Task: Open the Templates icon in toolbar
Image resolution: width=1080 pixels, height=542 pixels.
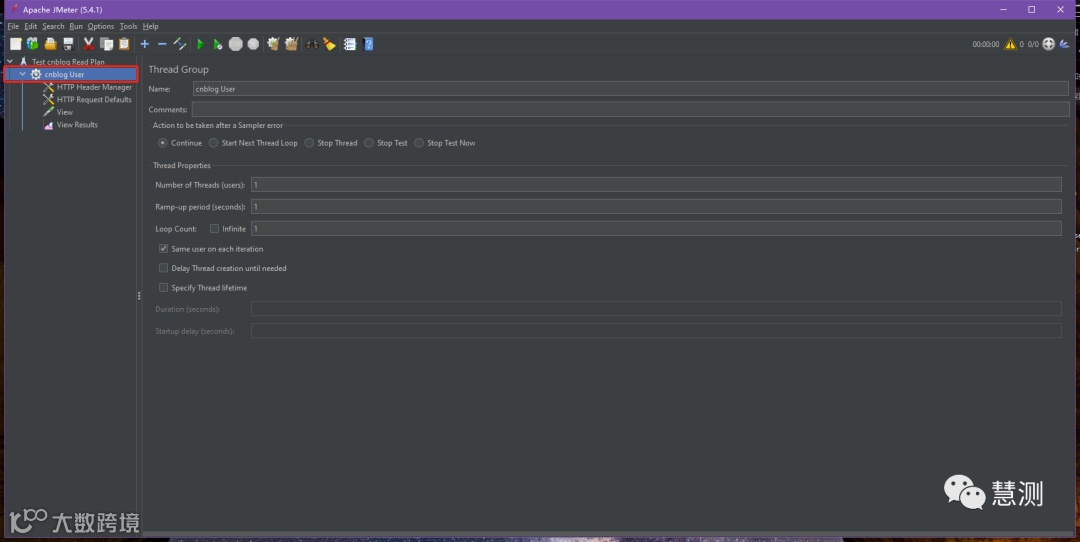Action: (x=32, y=44)
